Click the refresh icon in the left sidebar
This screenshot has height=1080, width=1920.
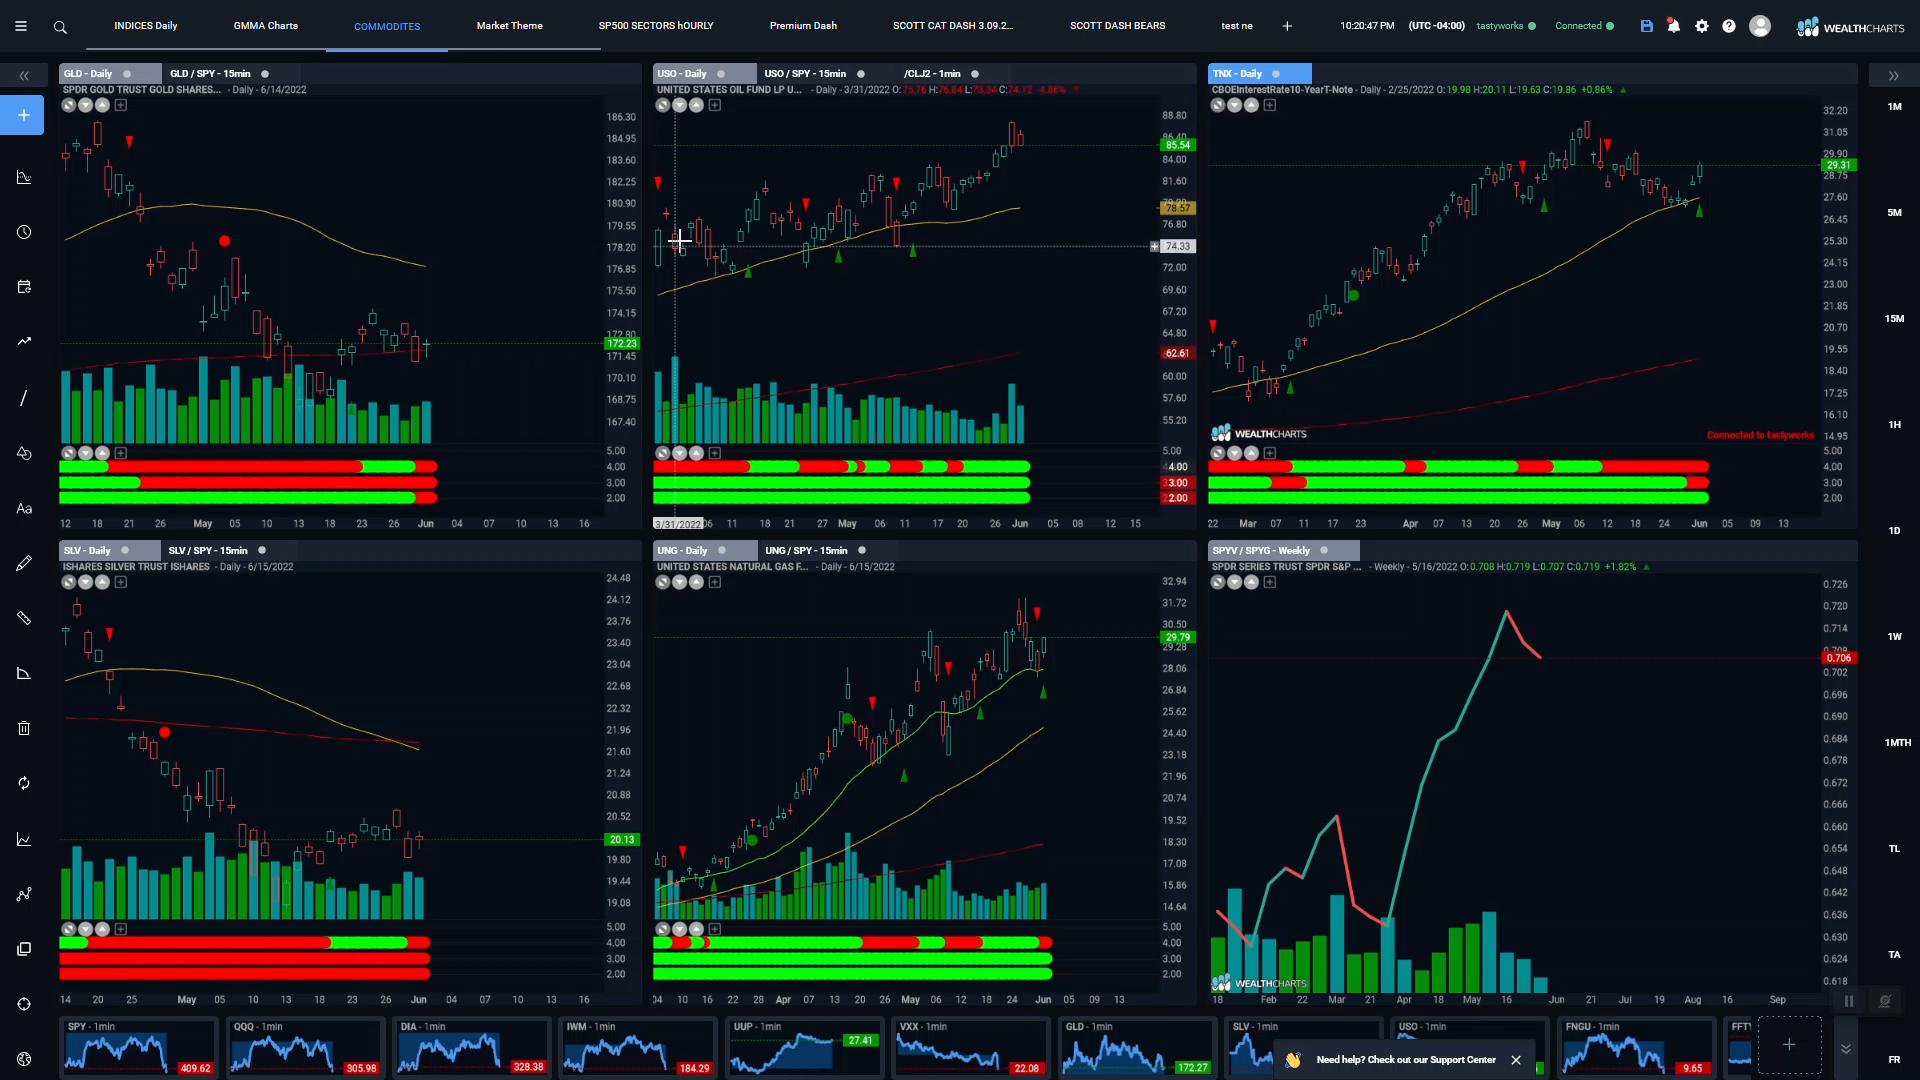point(24,783)
